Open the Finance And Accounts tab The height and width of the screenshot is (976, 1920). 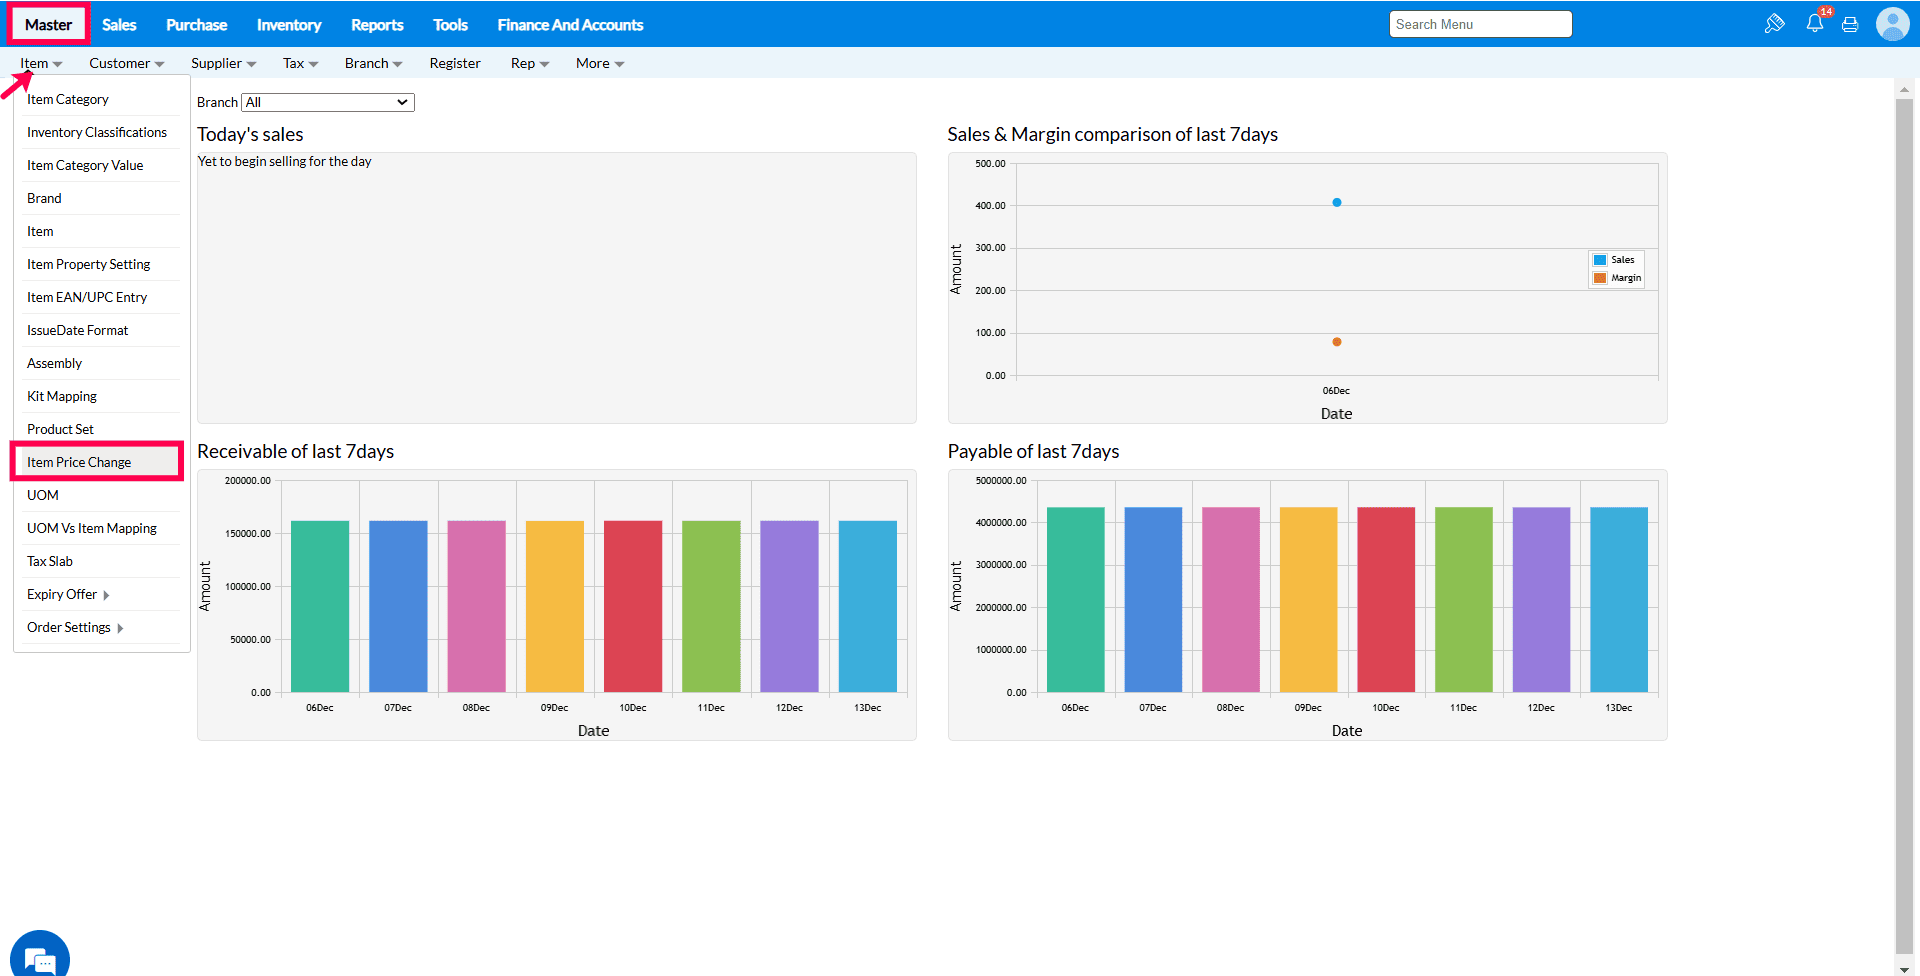coord(570,25)
